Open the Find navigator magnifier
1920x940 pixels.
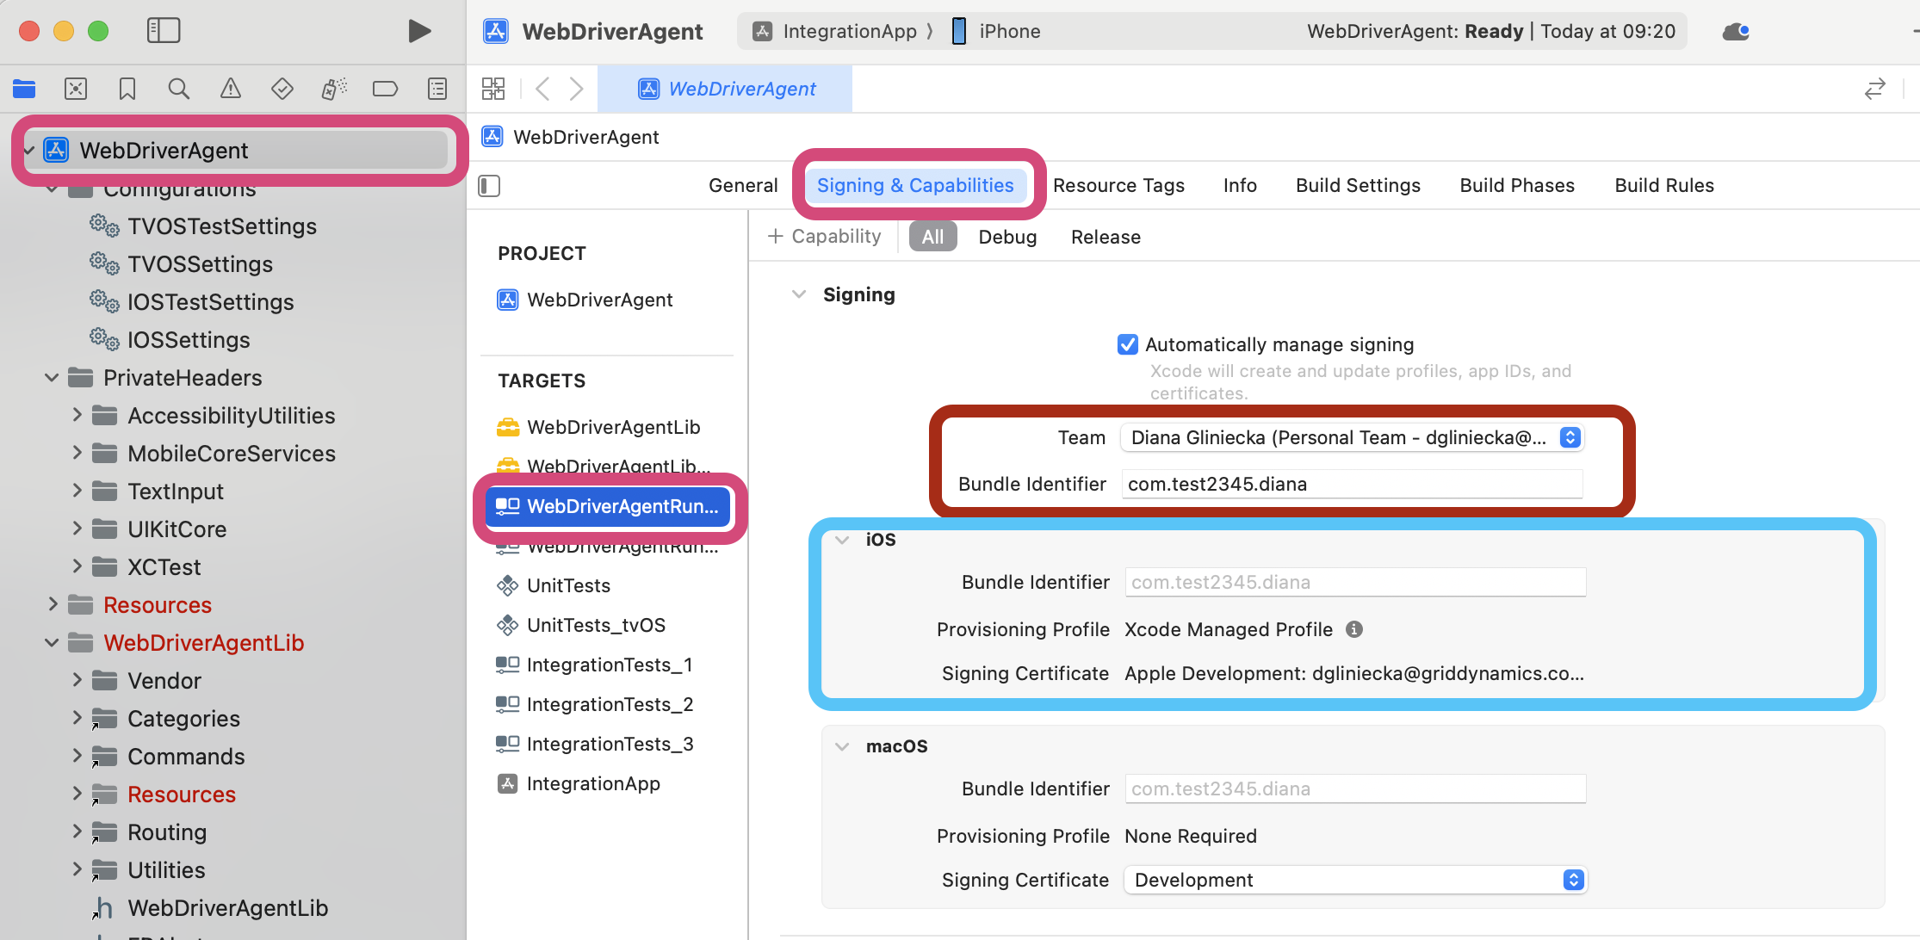pos(179,89)
